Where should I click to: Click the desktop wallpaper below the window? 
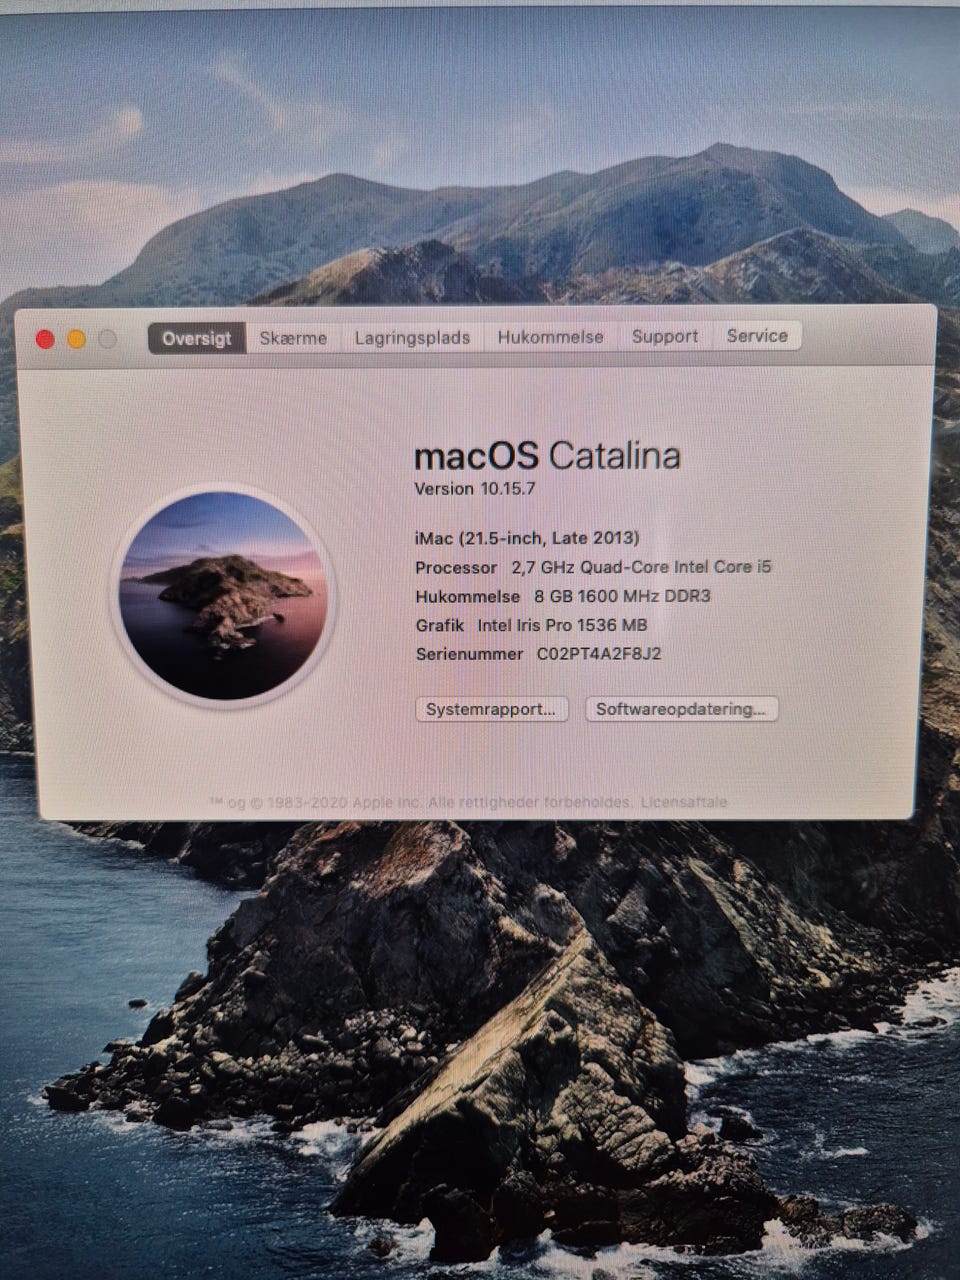click(480, 1050)
